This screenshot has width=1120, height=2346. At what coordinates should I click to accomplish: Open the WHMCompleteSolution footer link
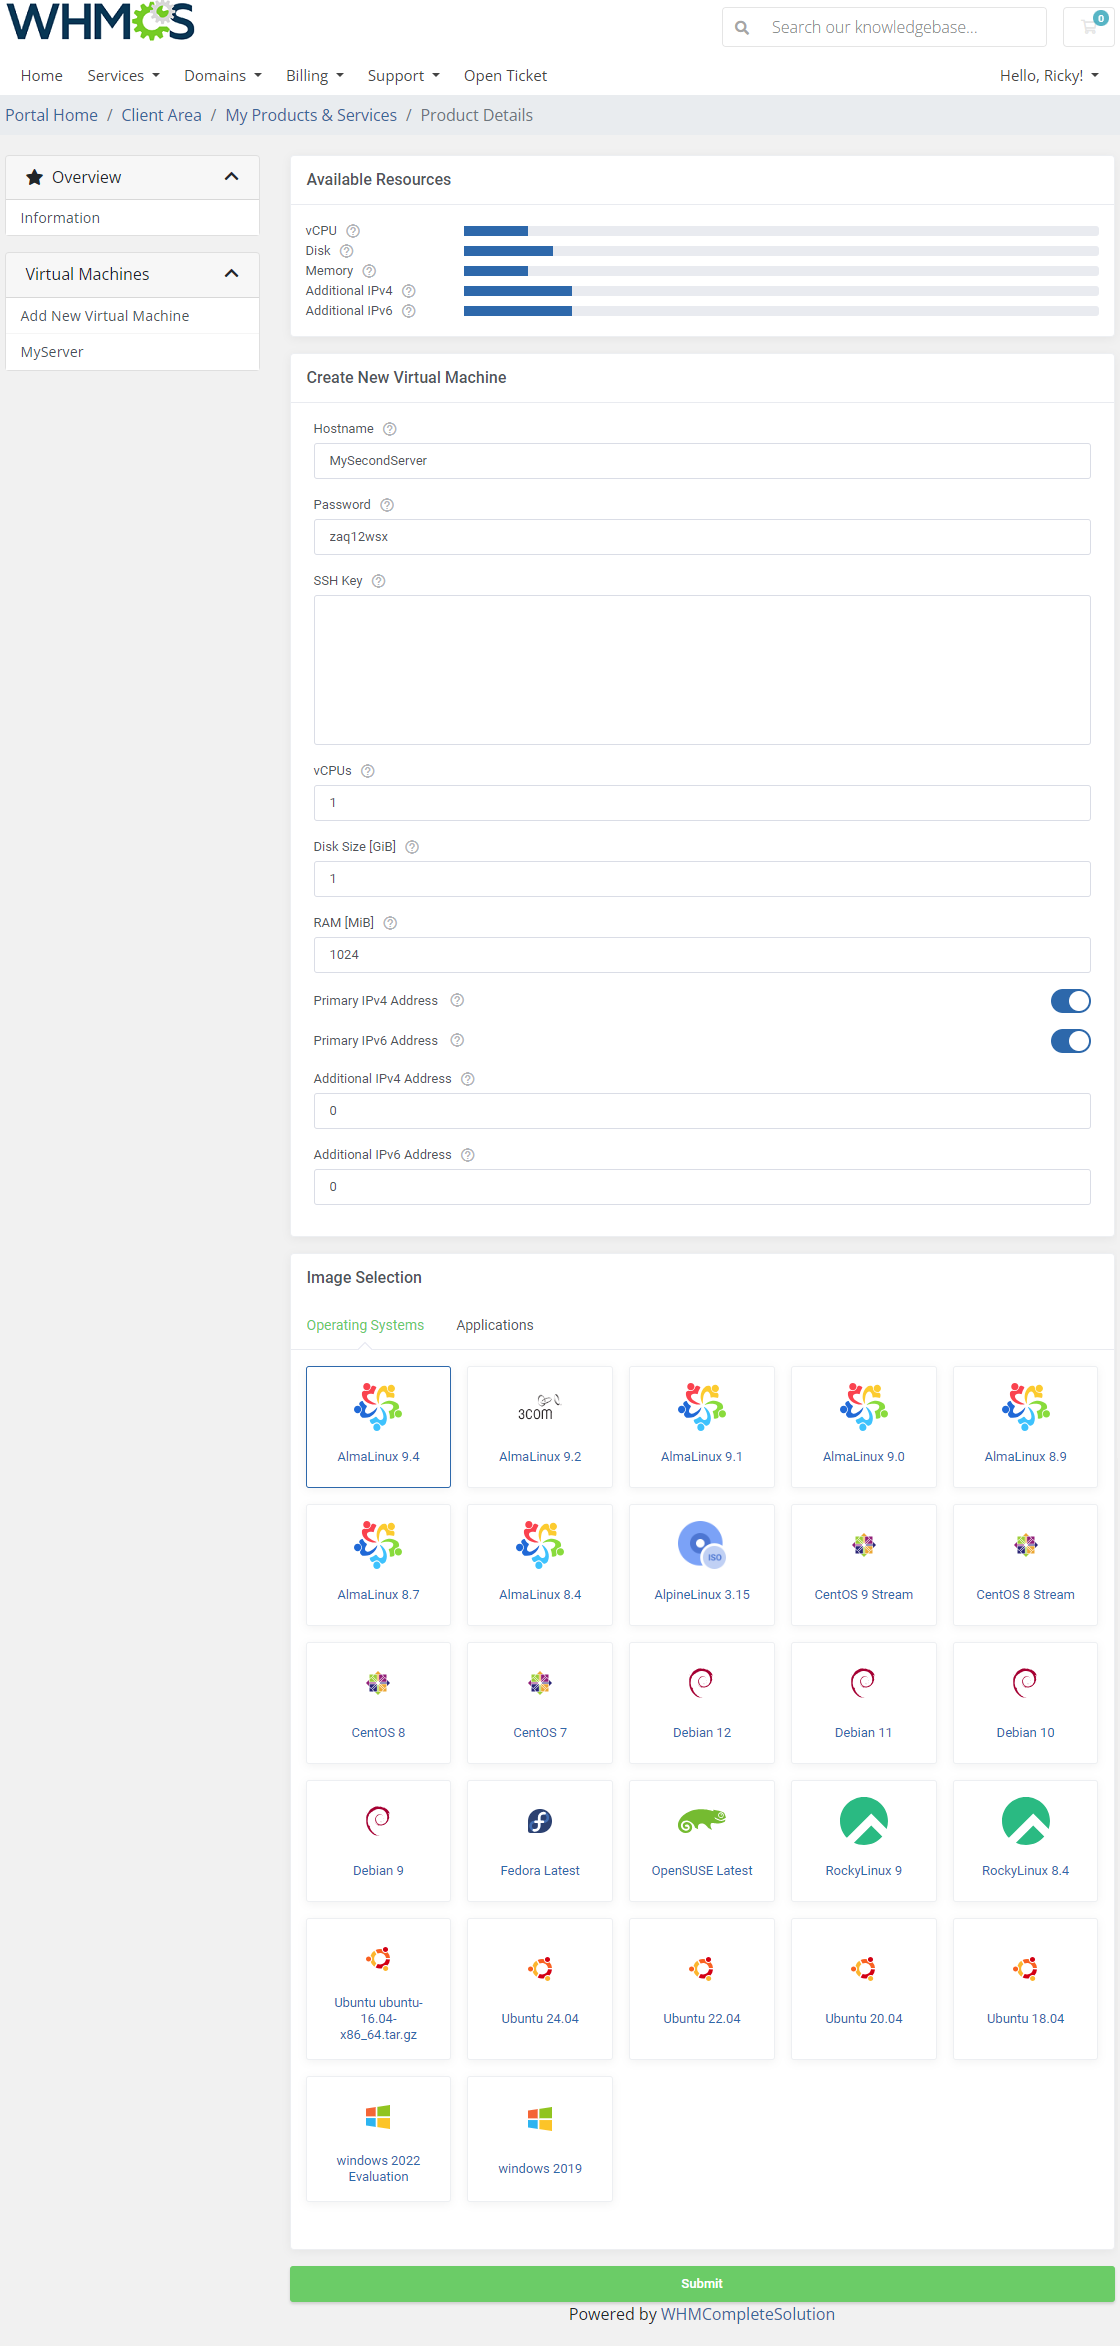[x=748, y=2314]
